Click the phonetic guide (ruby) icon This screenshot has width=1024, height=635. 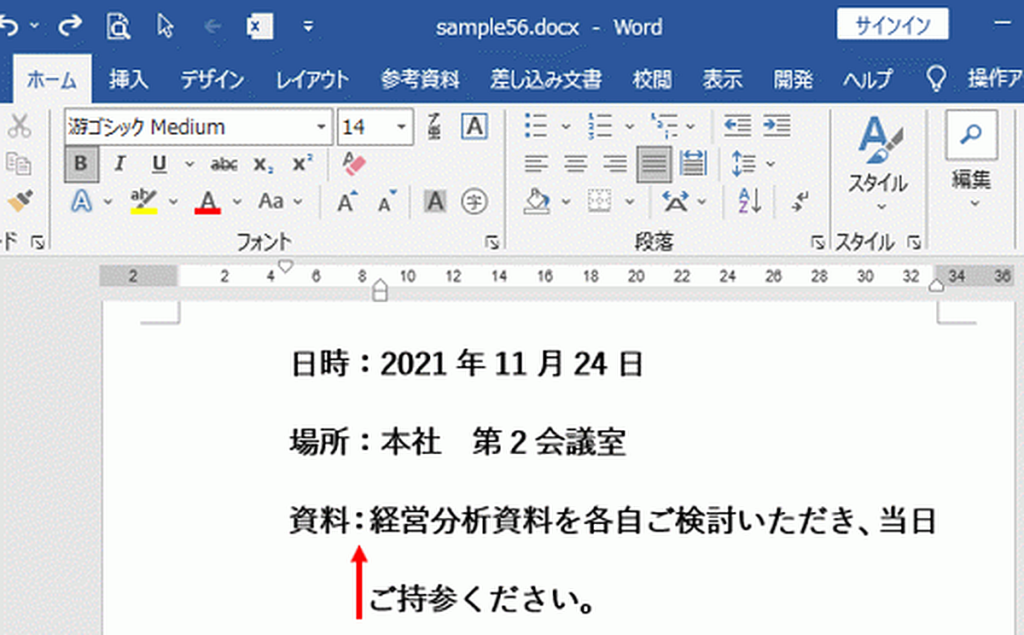[x=434, y=126]
